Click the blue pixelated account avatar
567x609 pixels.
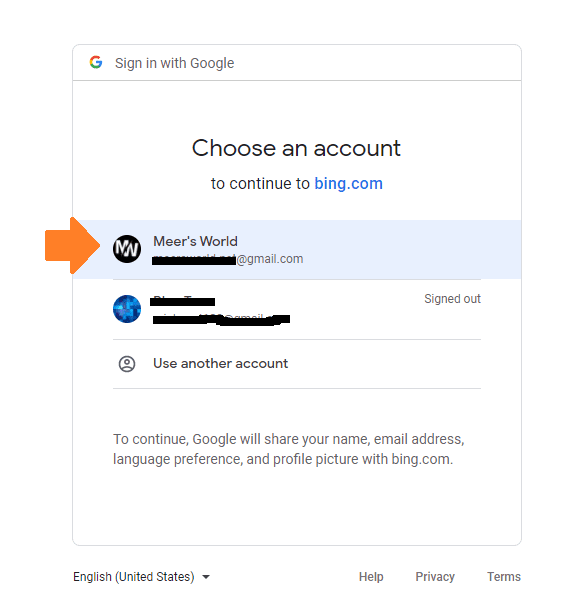[x=127, y=309]
